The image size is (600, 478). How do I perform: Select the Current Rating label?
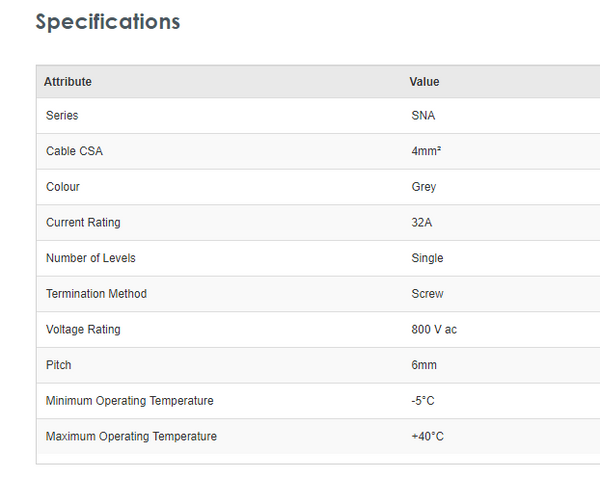point(83,223)
